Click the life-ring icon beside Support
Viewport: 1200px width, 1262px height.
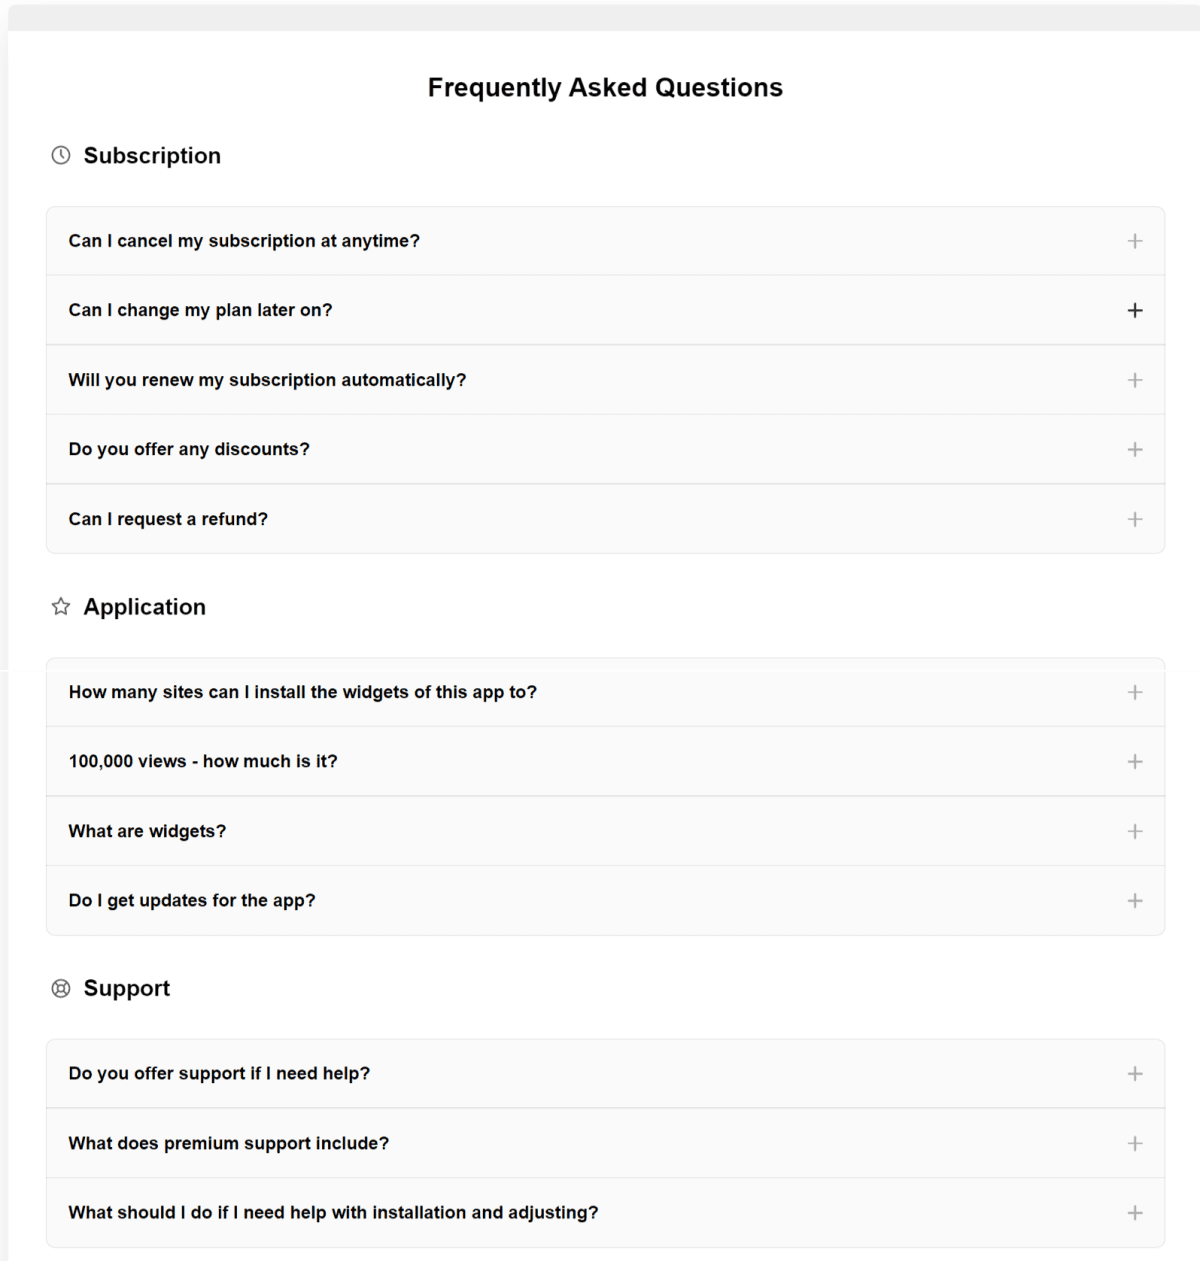61,988
